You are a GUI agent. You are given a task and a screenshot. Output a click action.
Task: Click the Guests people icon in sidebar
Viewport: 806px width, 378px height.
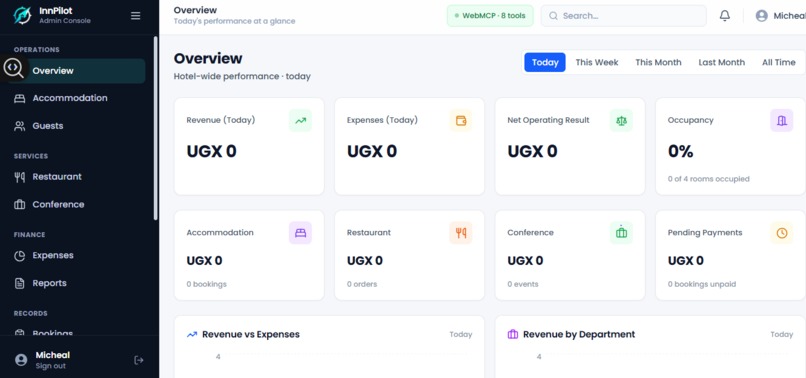20,126
